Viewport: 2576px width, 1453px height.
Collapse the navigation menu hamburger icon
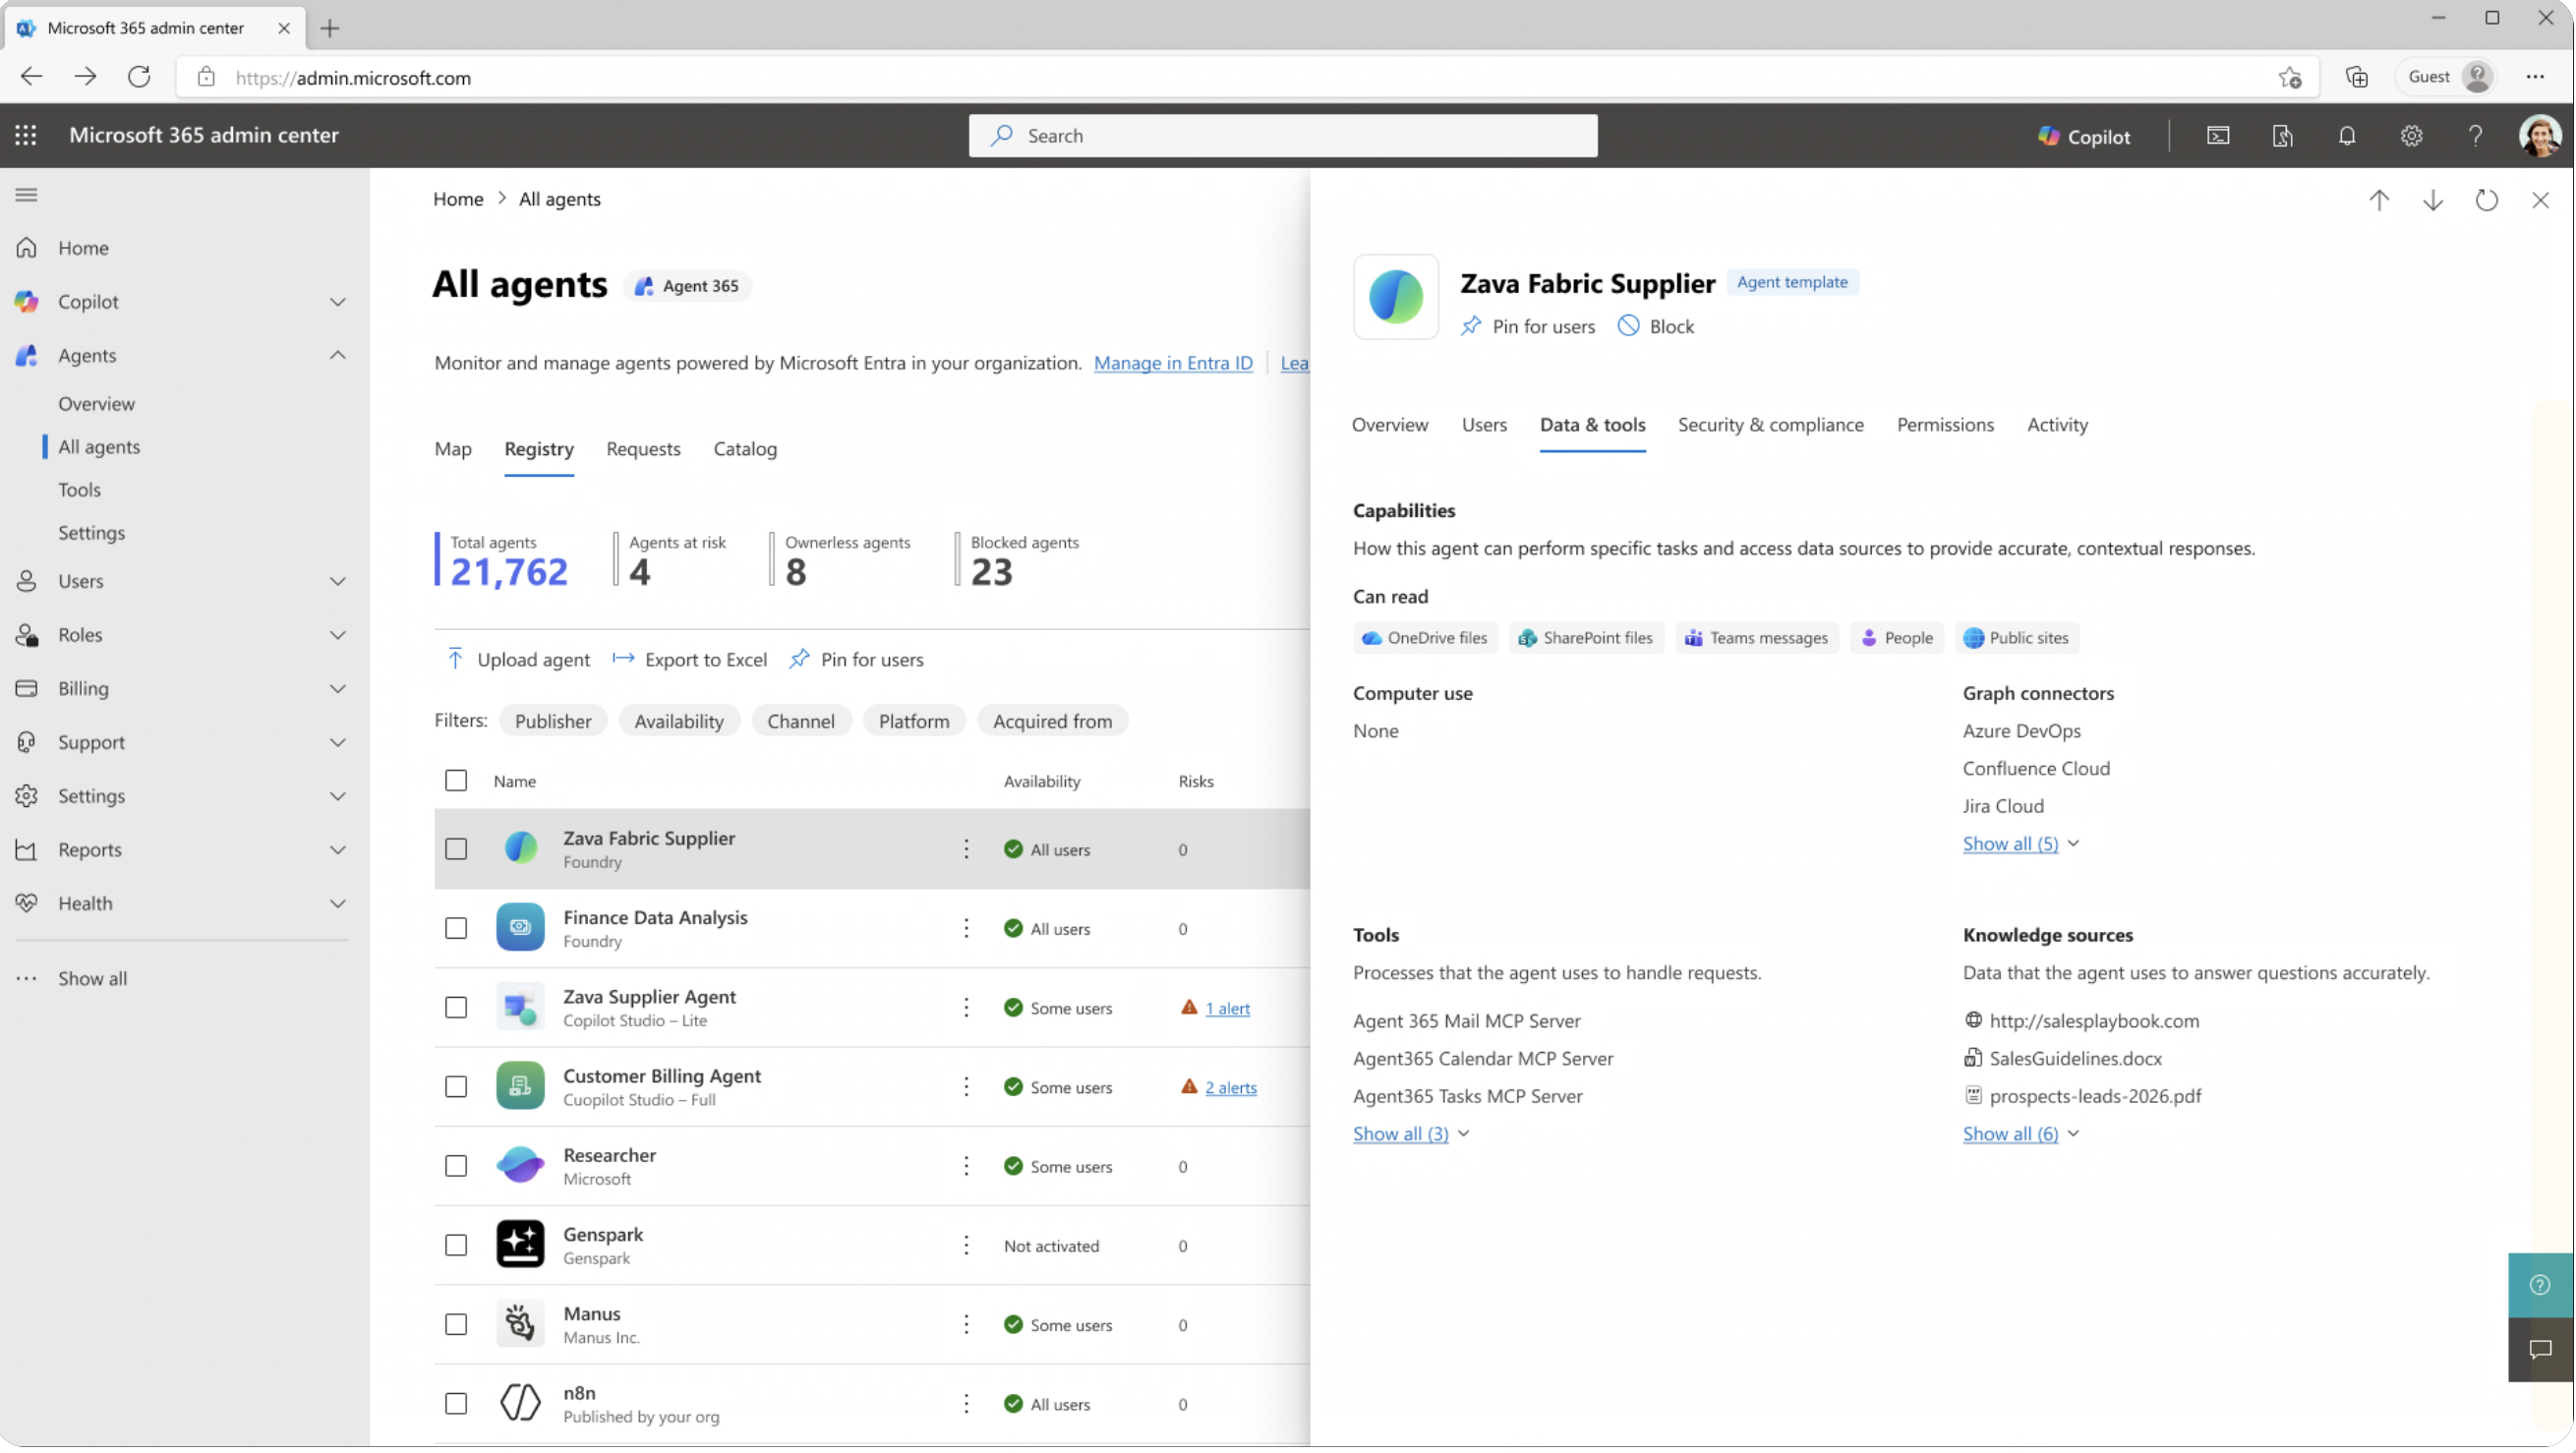pyautogui.click(x=27, y=195)
